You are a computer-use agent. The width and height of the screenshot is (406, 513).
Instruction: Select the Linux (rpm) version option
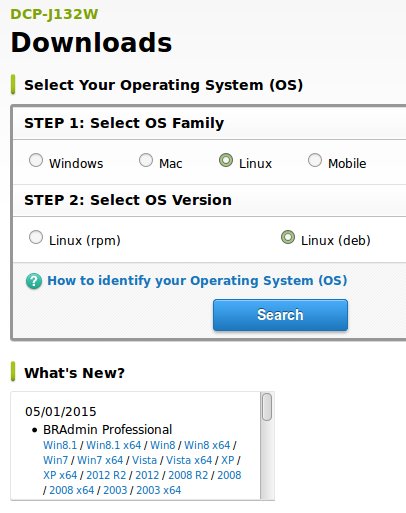(36, 237)
